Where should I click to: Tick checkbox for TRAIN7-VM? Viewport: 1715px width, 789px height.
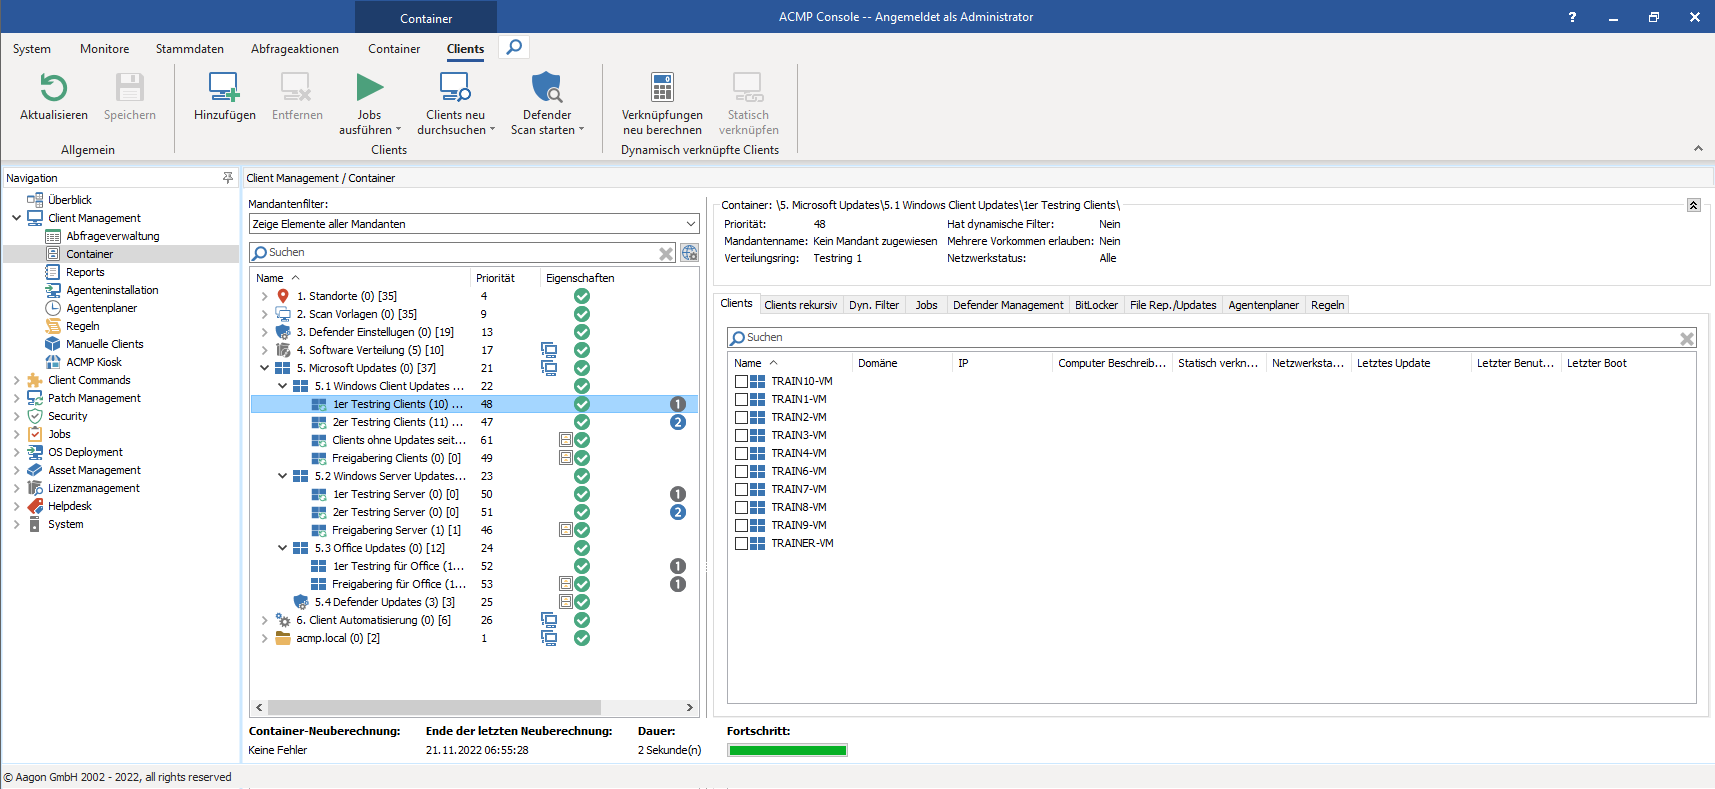(741, 489)
